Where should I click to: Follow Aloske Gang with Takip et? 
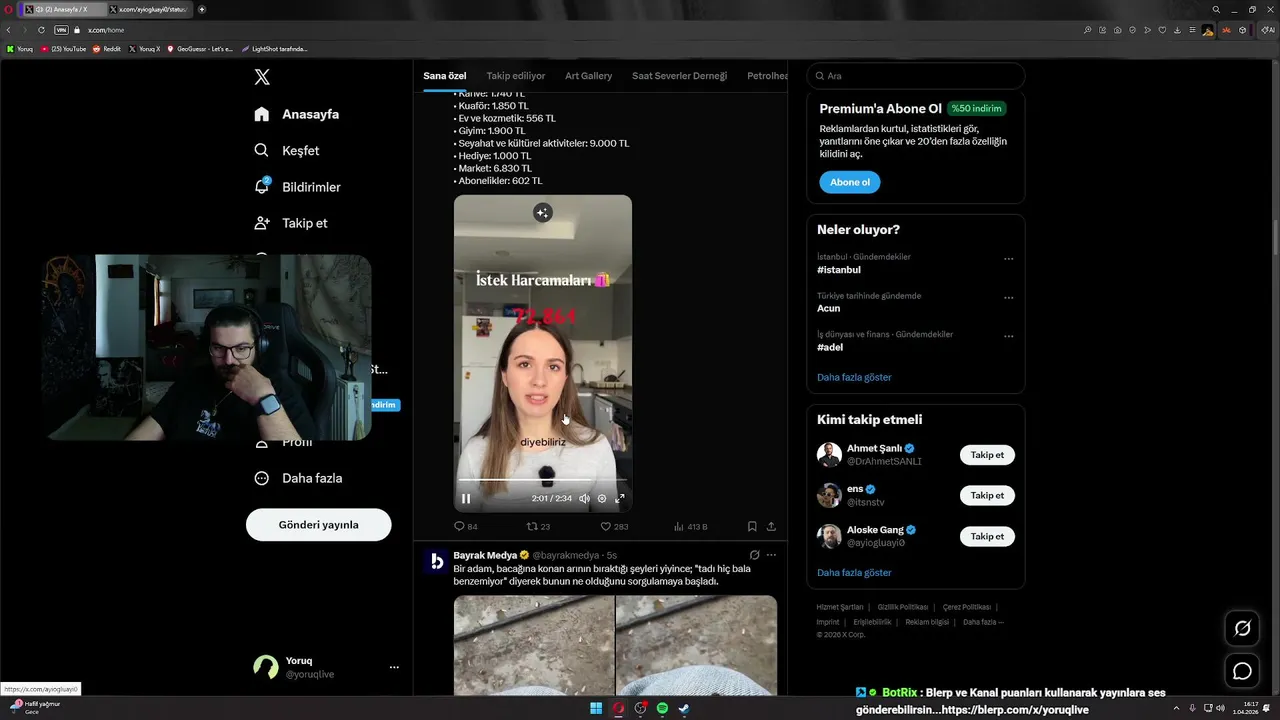tap(987, 537)
